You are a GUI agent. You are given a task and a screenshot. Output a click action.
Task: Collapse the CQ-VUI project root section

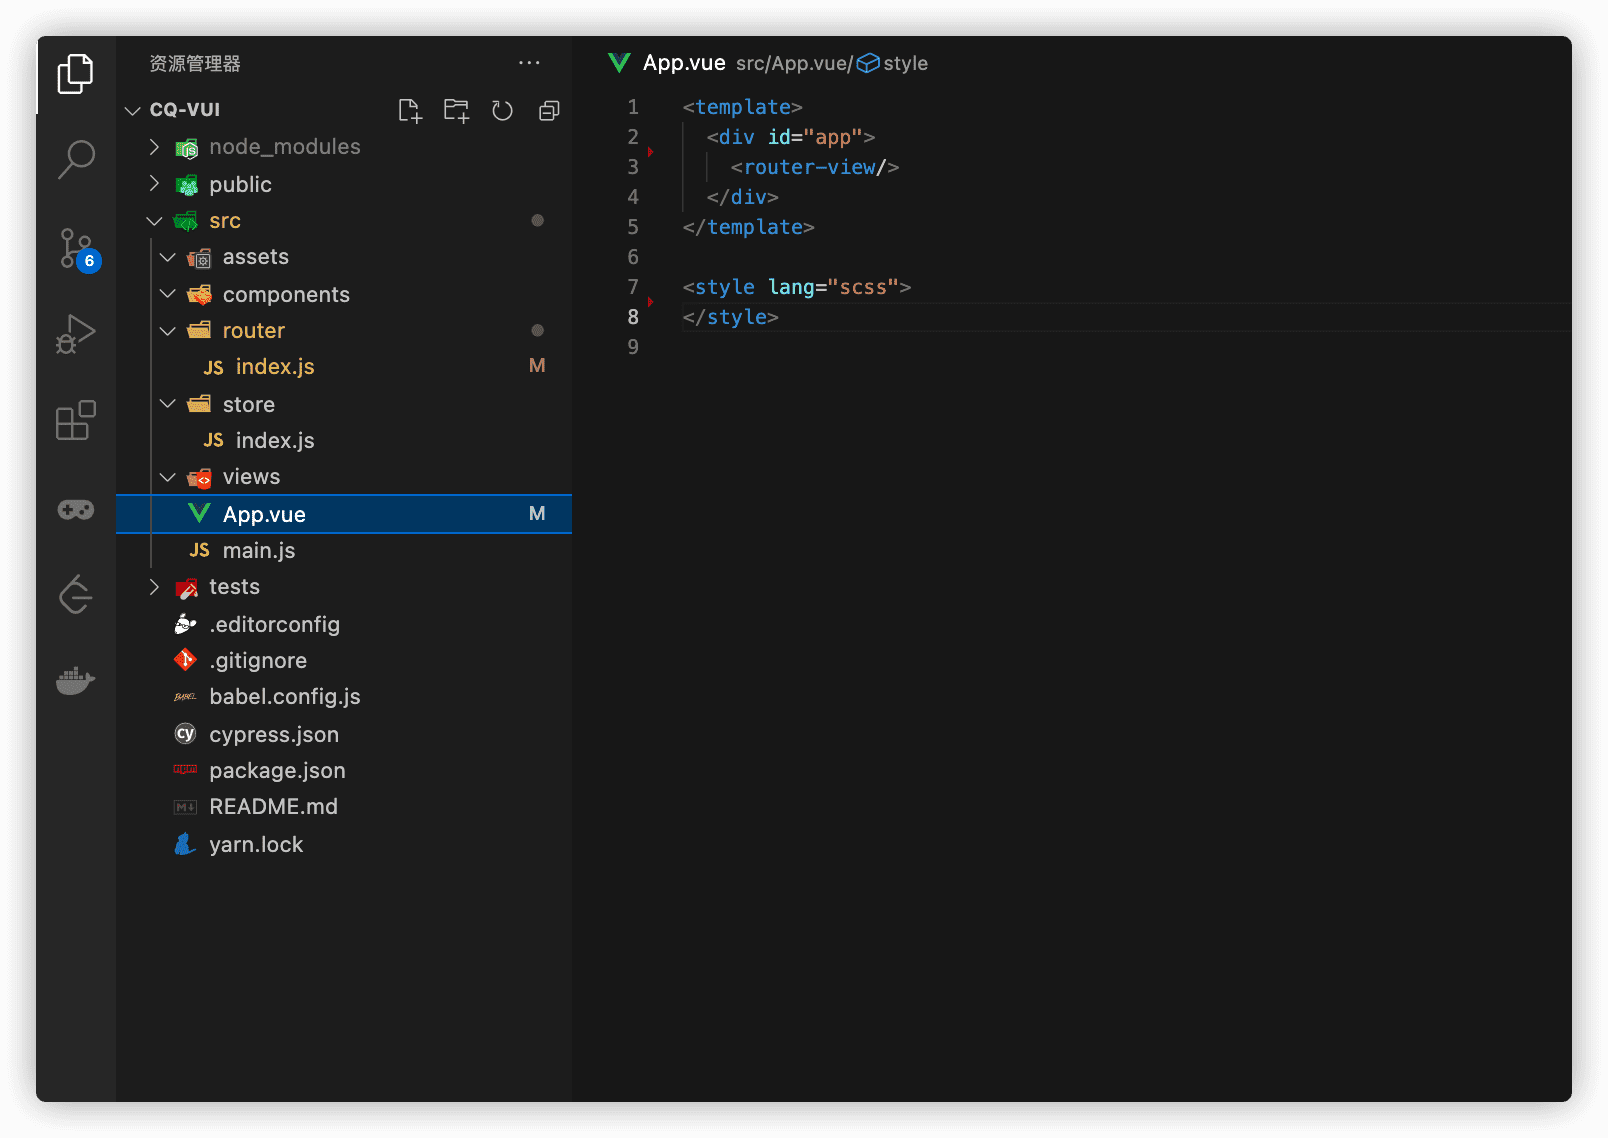[x=184, y=110]
